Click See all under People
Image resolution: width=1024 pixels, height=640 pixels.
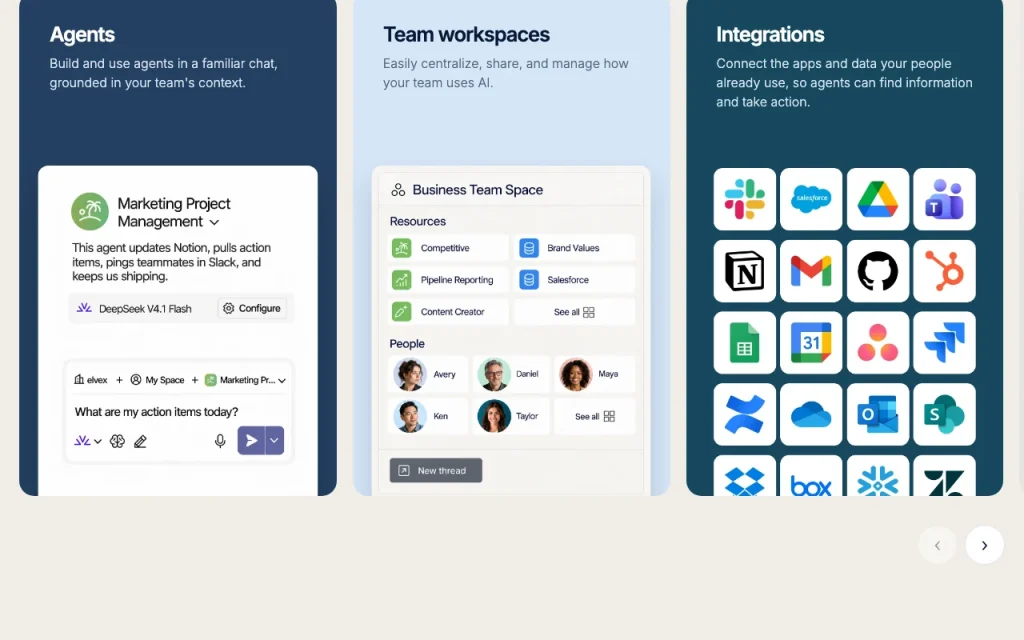[x=594, y=416]
